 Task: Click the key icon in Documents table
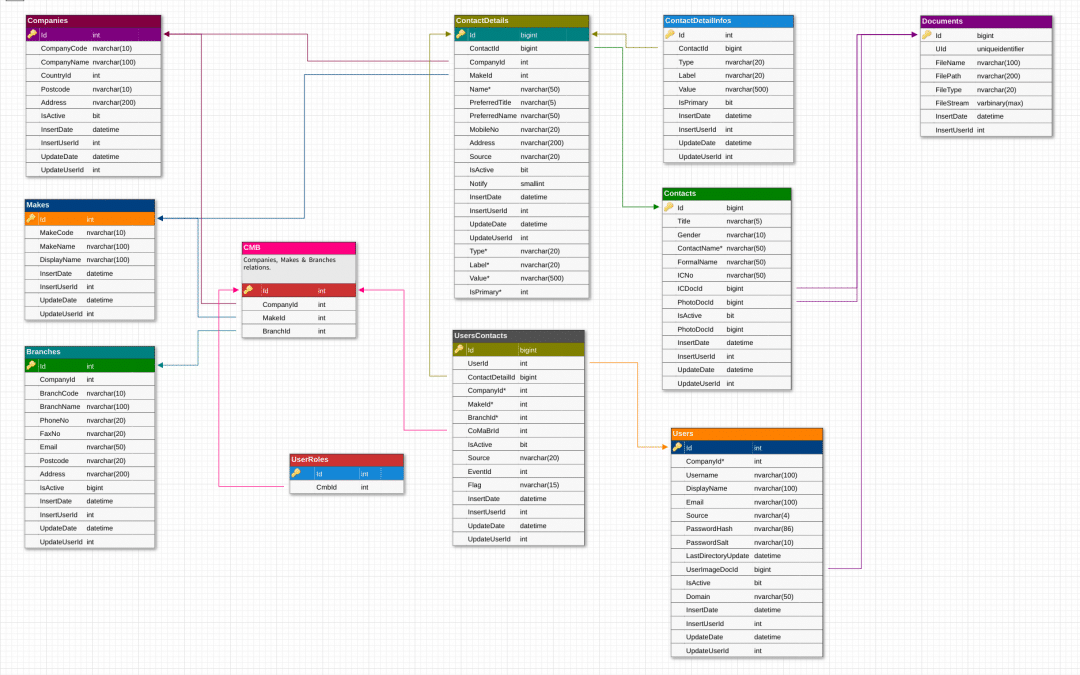click(x=927, y=35)
